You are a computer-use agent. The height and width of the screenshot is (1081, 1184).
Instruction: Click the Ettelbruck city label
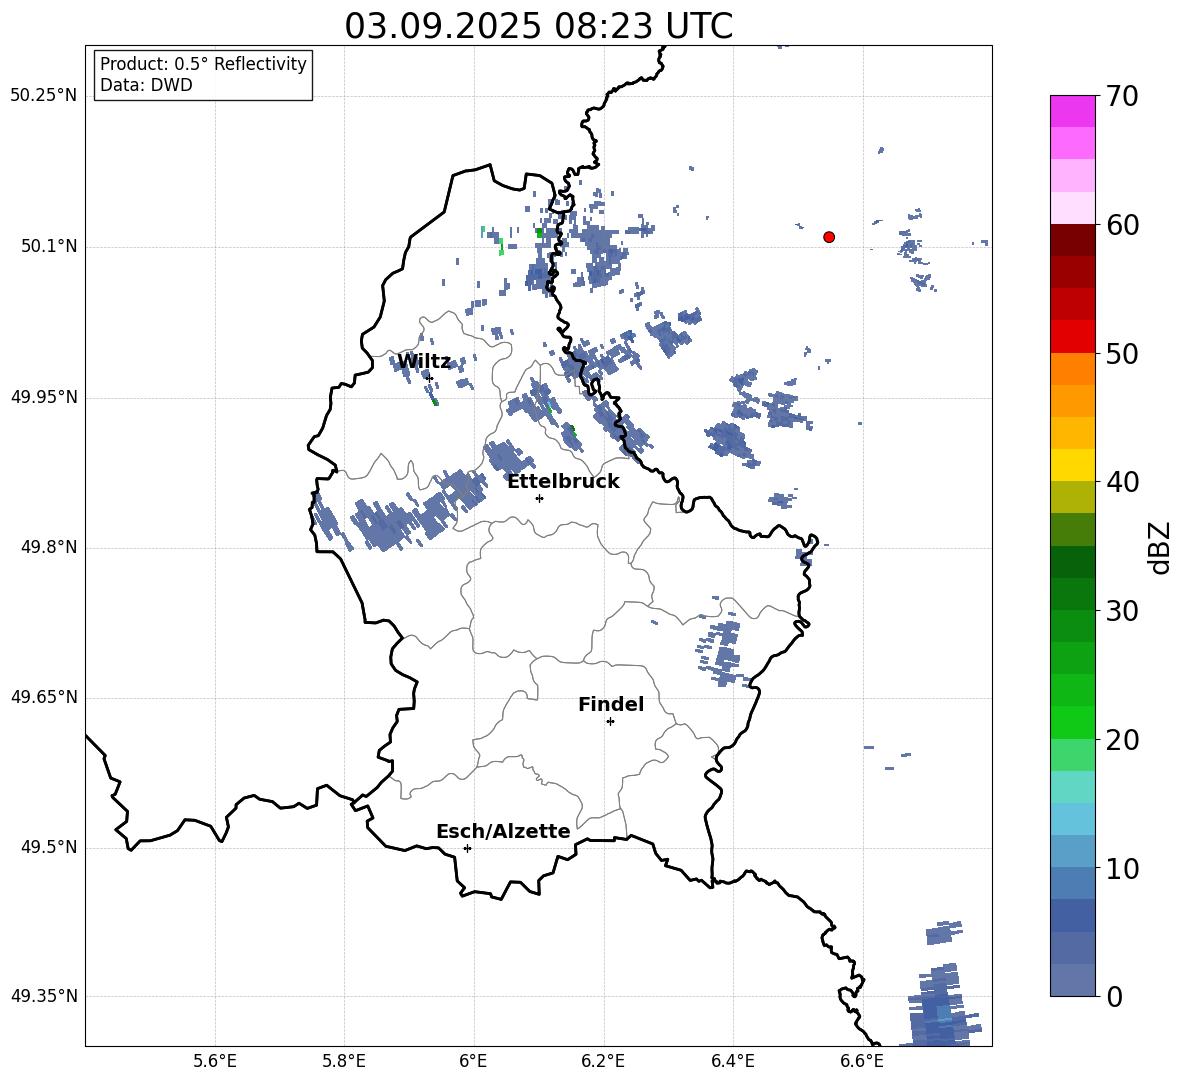[x=563, y=482]
